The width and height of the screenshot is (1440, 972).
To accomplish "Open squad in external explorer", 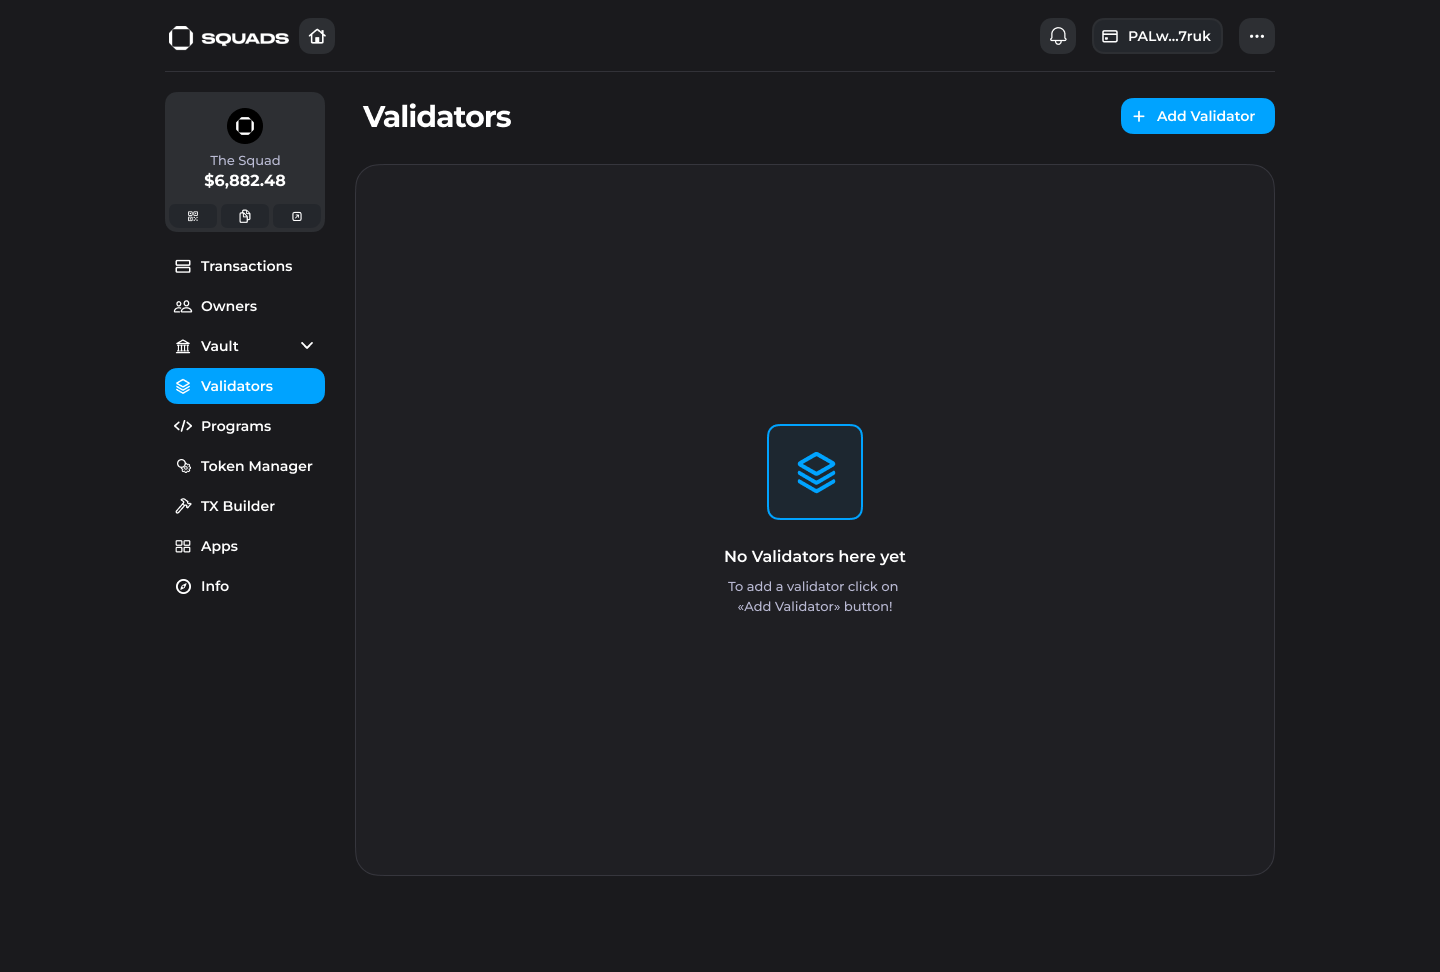I will click(297, 216).
